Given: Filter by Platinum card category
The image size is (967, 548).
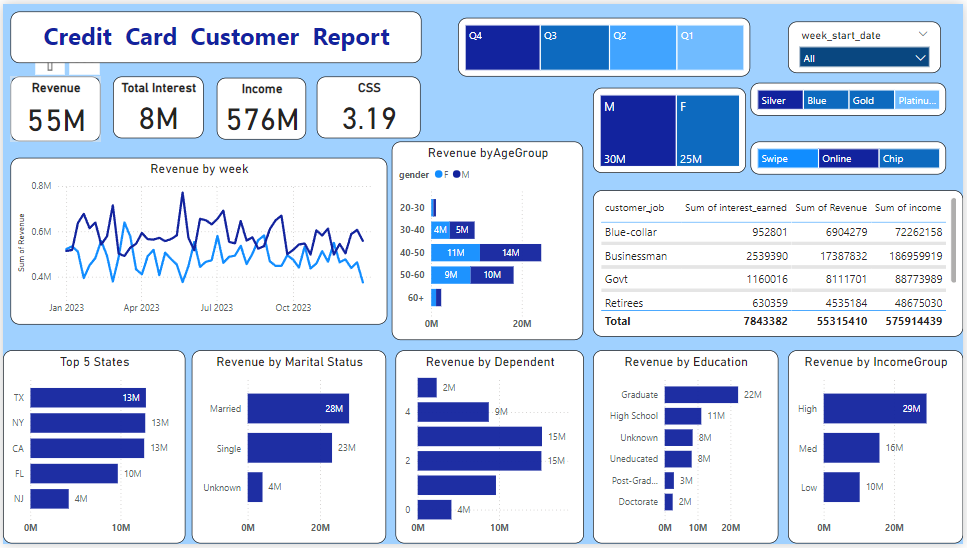Looking at the screenshot, I should (916, 100).
